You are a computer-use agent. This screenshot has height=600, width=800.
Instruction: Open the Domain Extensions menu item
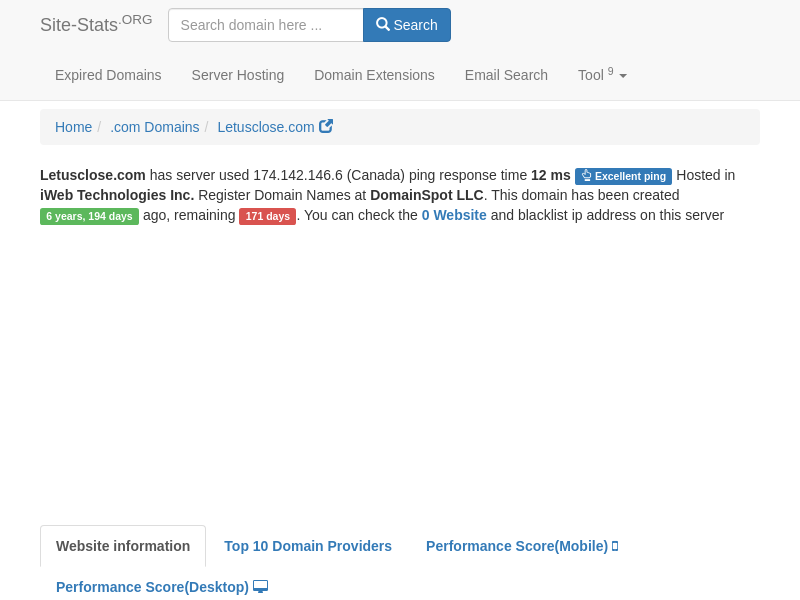pos(374,75)
